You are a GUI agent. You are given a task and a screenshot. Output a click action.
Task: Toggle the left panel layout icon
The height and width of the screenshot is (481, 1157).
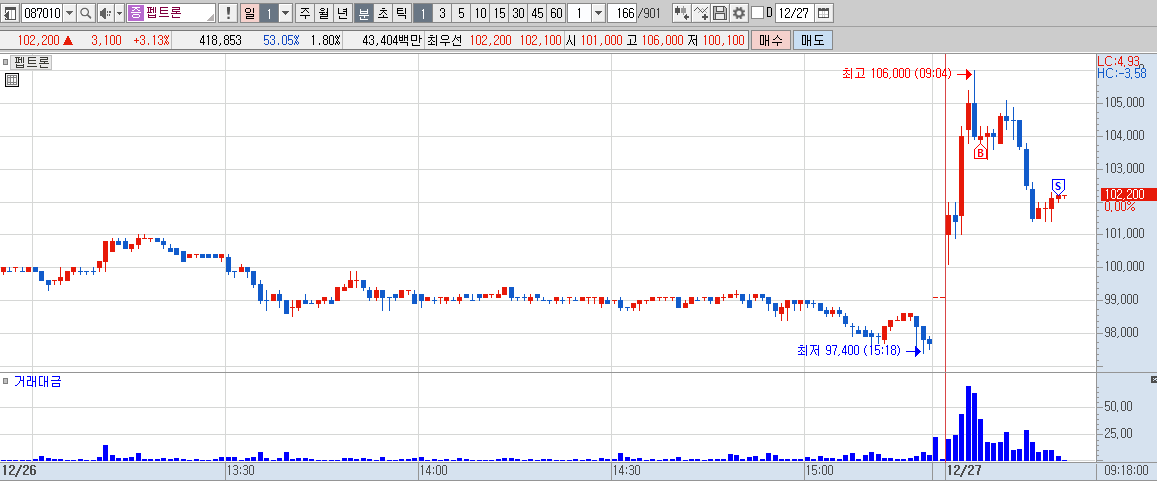tap(10, 13)
